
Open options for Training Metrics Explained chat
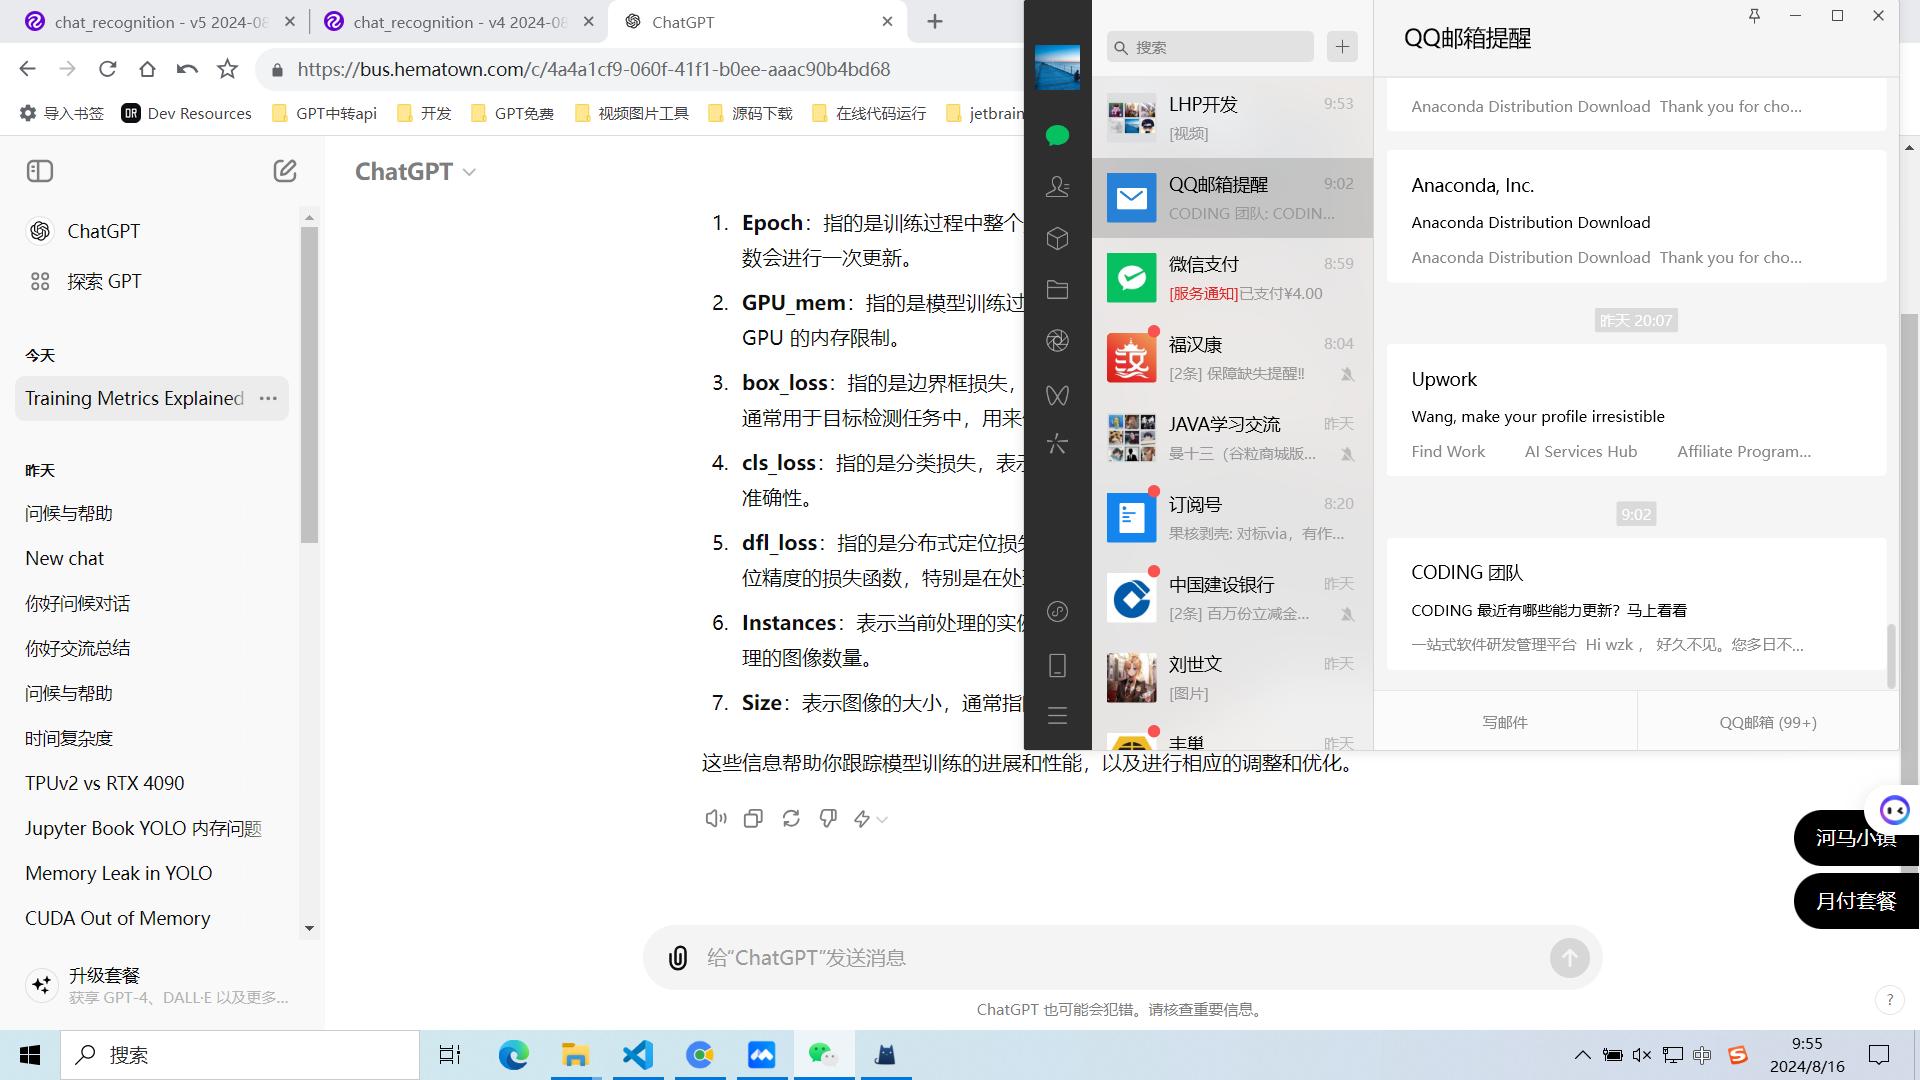pos(268,398)
